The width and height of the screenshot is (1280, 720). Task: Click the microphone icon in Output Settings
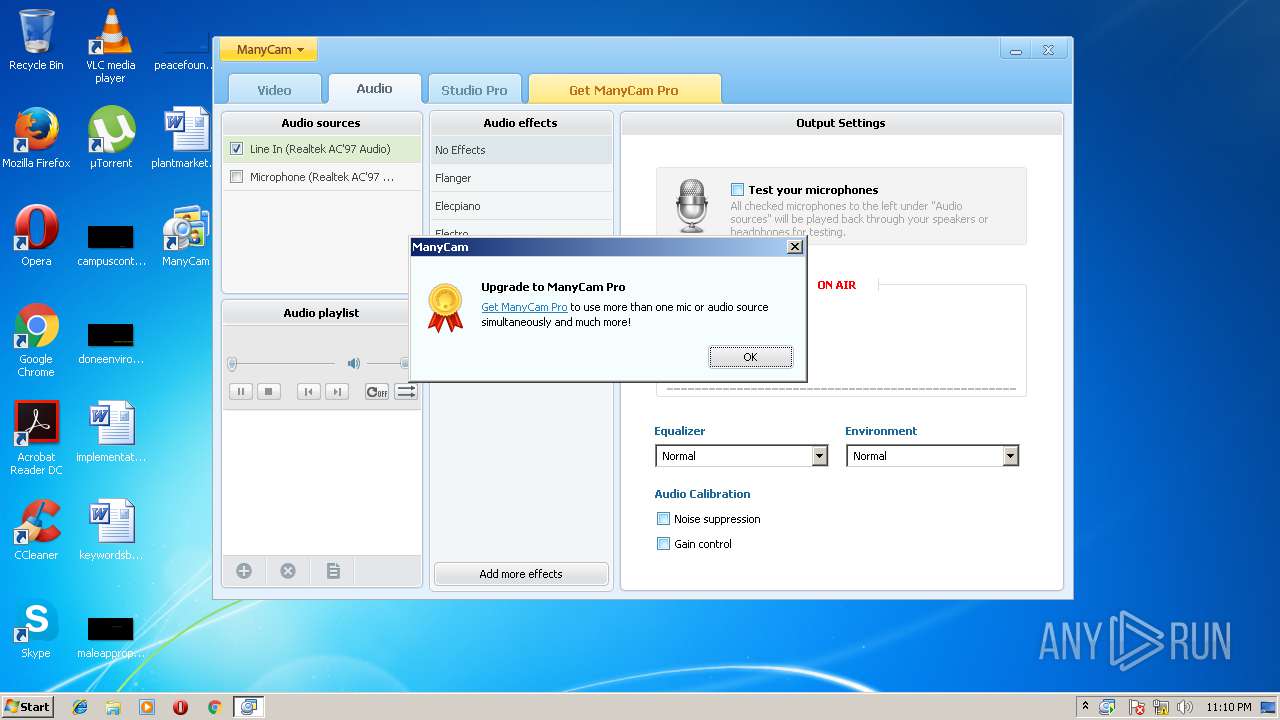tap(691, 205)
